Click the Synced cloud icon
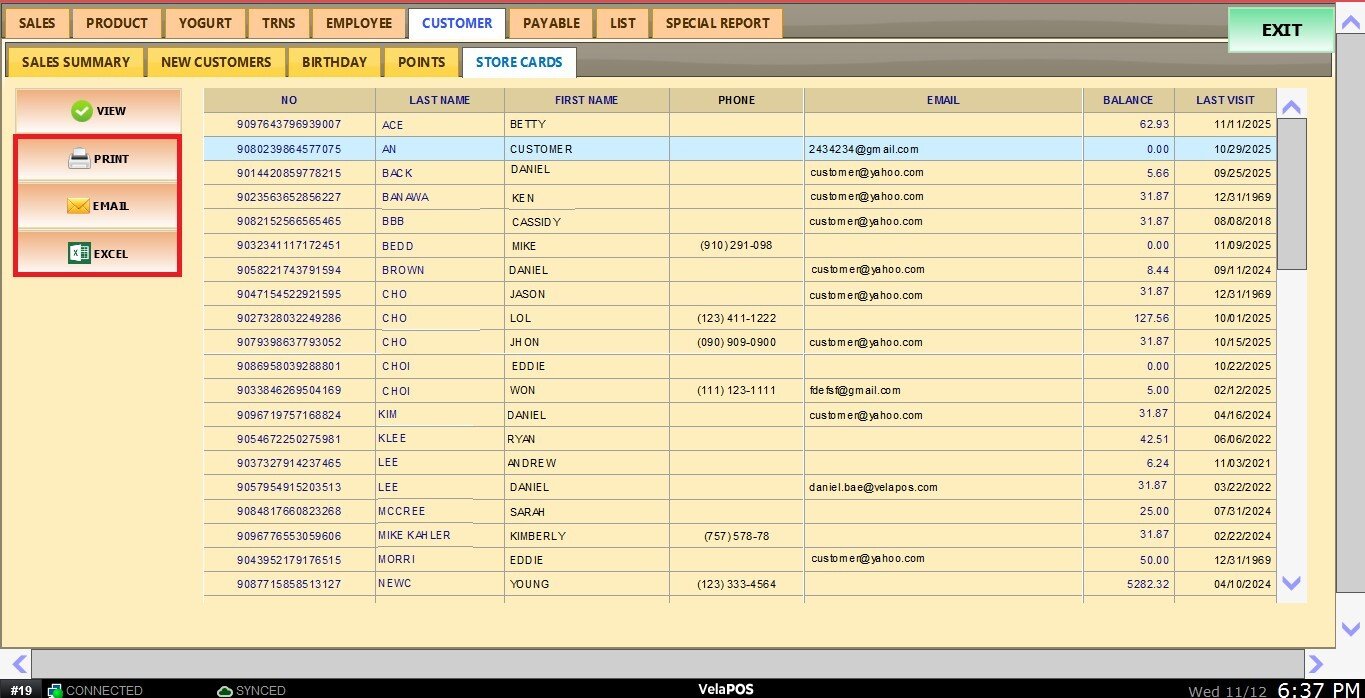Image resolution: width=1365 pixels, height=698 pixels. pyautogui.click(x=225, y=690)
